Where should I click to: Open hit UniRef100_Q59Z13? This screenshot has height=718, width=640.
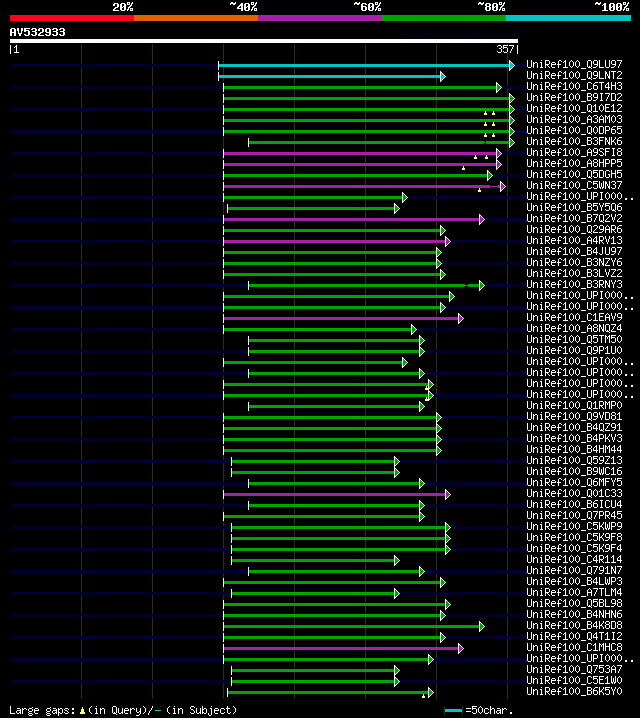click(574, 460)
